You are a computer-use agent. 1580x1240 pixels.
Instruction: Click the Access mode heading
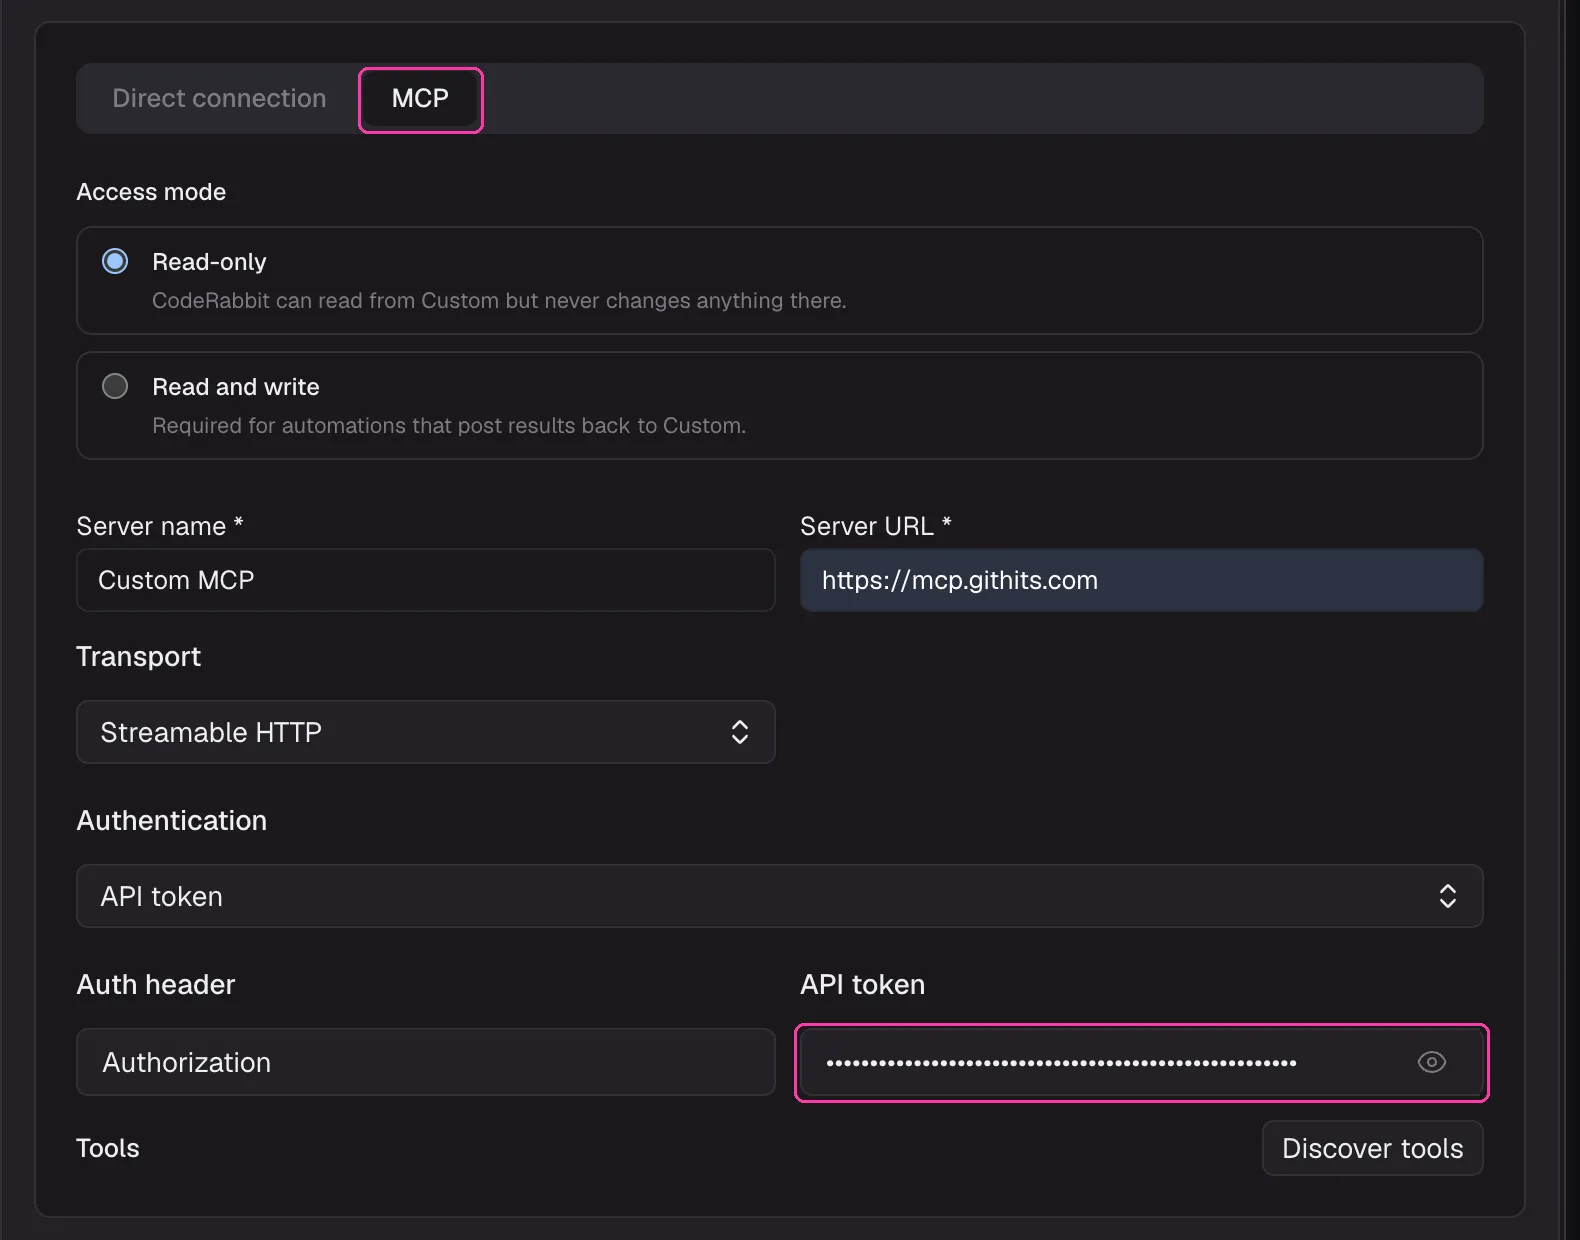tap(151, 192)
